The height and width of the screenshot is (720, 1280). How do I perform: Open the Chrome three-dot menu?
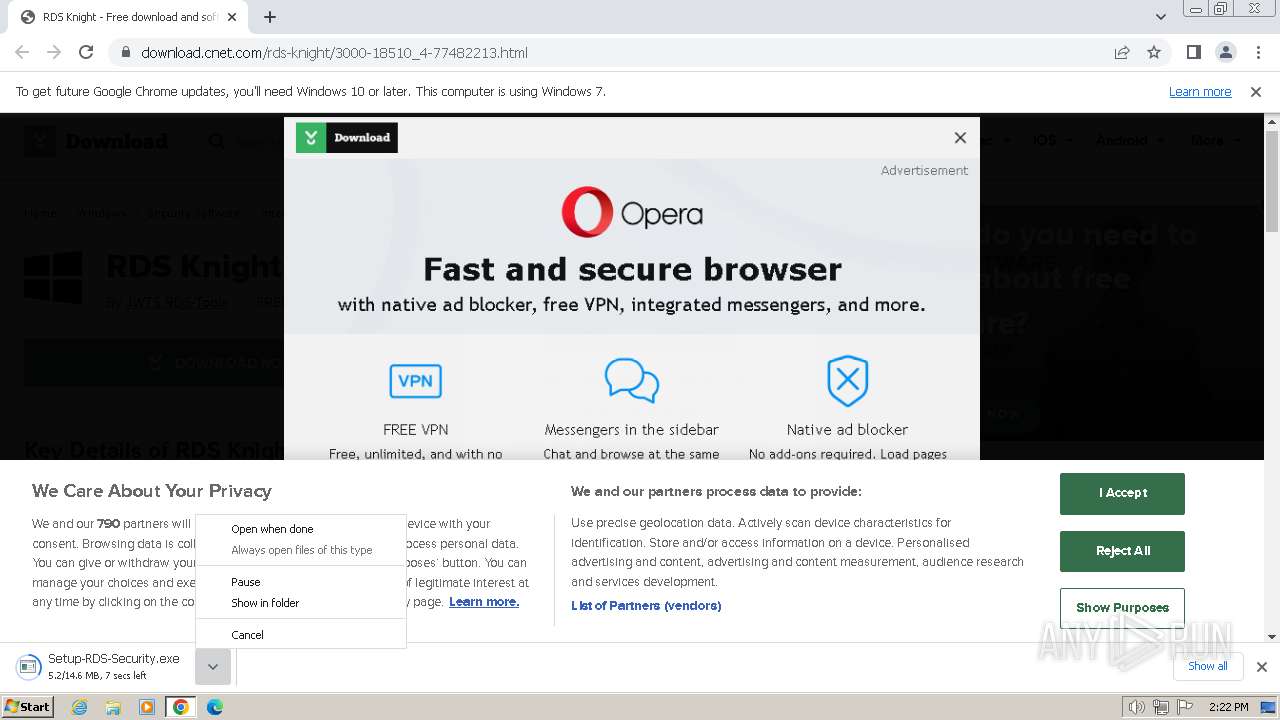click(x=1258, y=53)
